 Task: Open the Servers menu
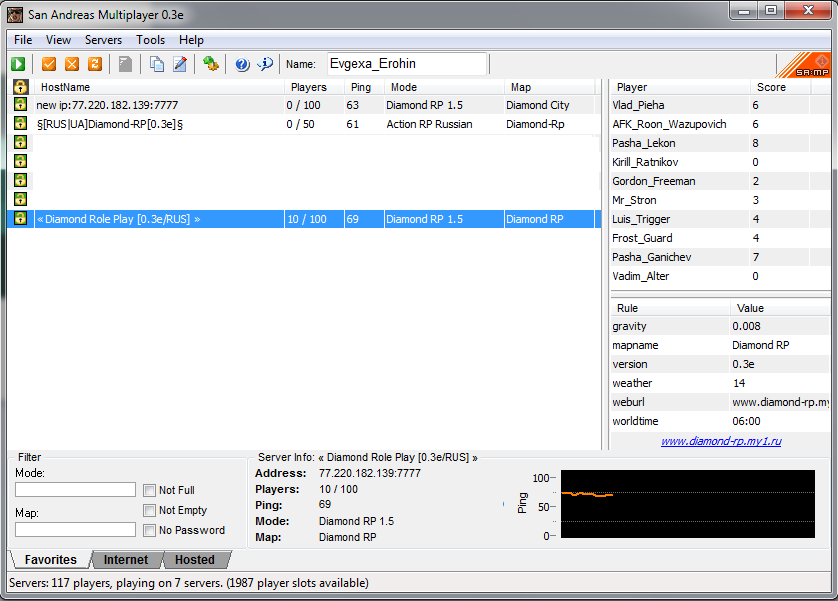point(103,40)
